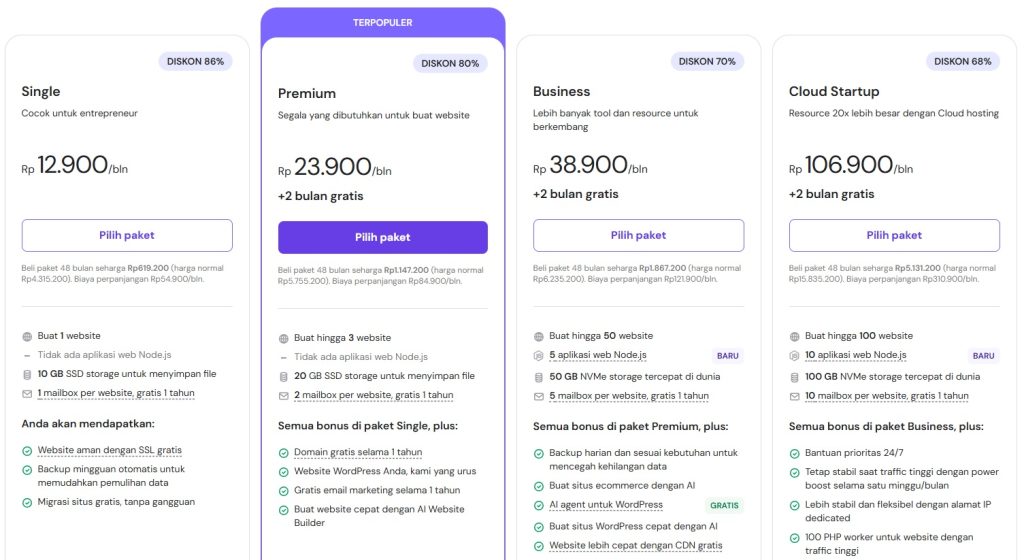Click Node.js icon in Business plan
This screenshot has width=1024, height=560.
[x=539, y=355]
